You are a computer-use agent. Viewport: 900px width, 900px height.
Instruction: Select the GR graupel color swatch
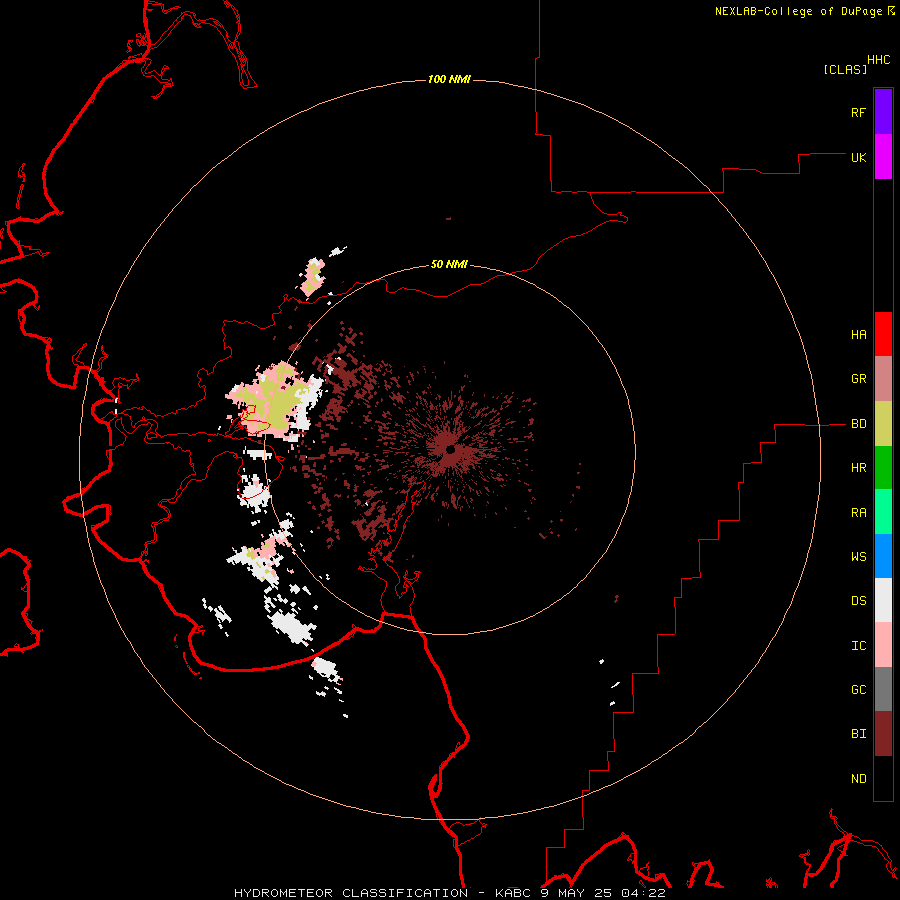[x=883, y=379]
